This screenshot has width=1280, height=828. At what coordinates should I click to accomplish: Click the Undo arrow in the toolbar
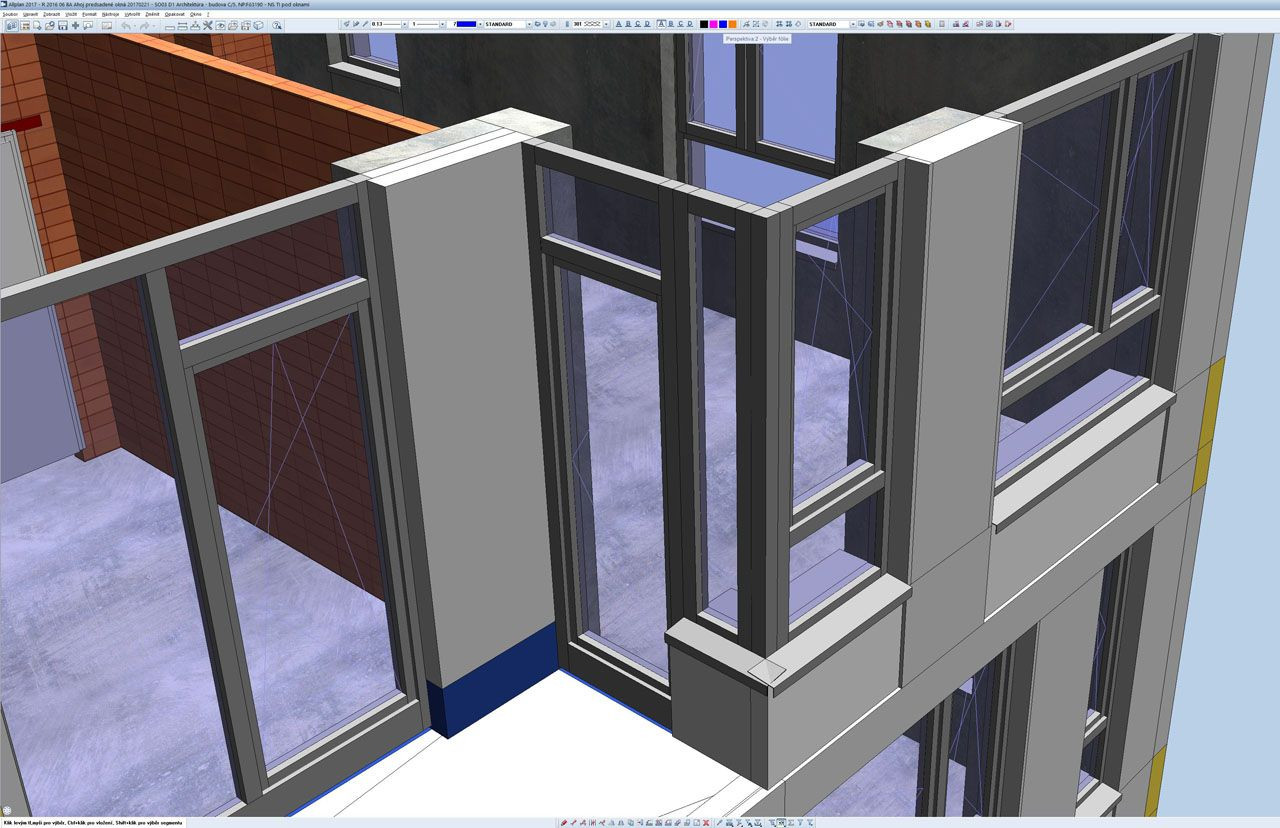click(x=127, y=25)
